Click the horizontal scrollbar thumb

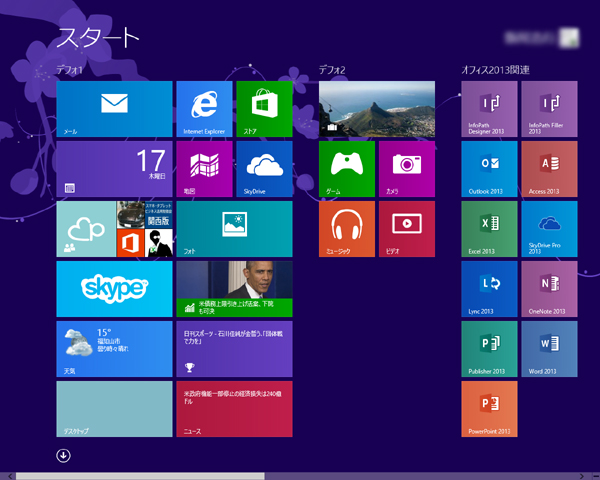(x=140, y=476)
